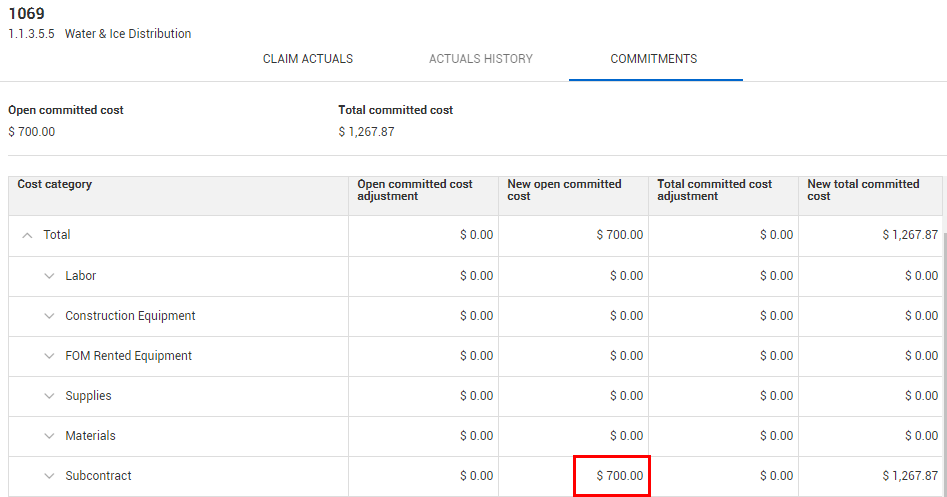Screen dimensions: 947x497
Task: Expand the Supplies cost category
Action: point(49,396)
